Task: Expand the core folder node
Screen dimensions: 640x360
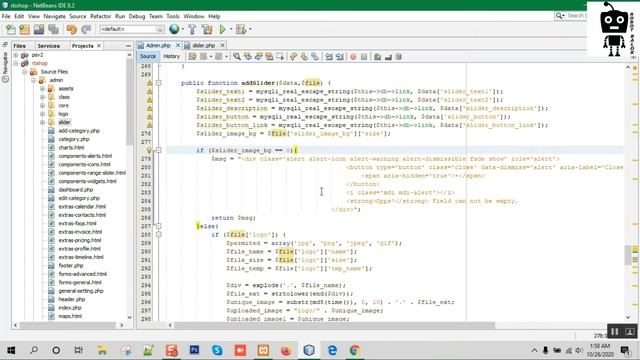Action: point(42,105)
